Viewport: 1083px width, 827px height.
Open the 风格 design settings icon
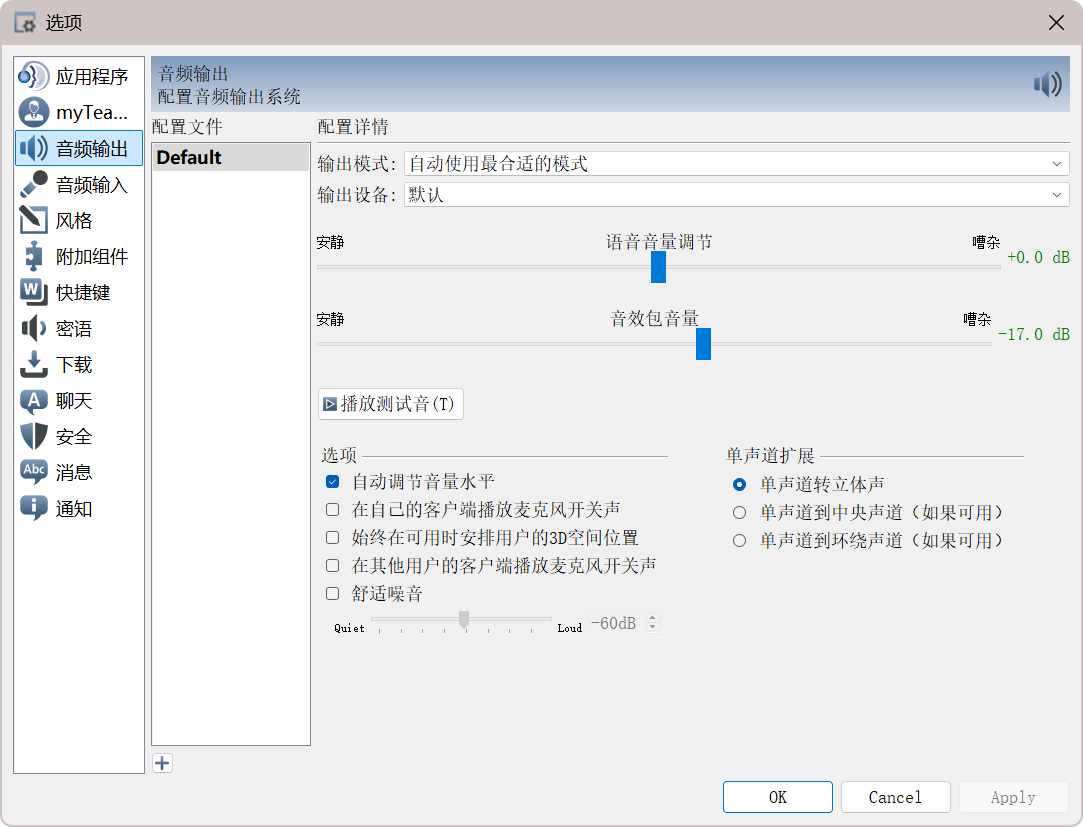(x=34, y=221)
